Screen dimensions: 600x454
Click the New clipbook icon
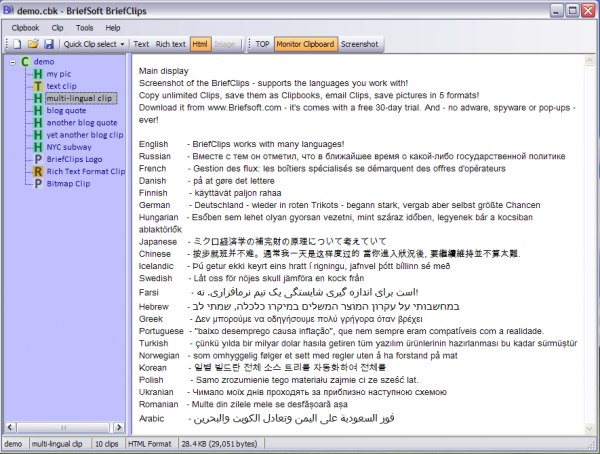(17, 44)
